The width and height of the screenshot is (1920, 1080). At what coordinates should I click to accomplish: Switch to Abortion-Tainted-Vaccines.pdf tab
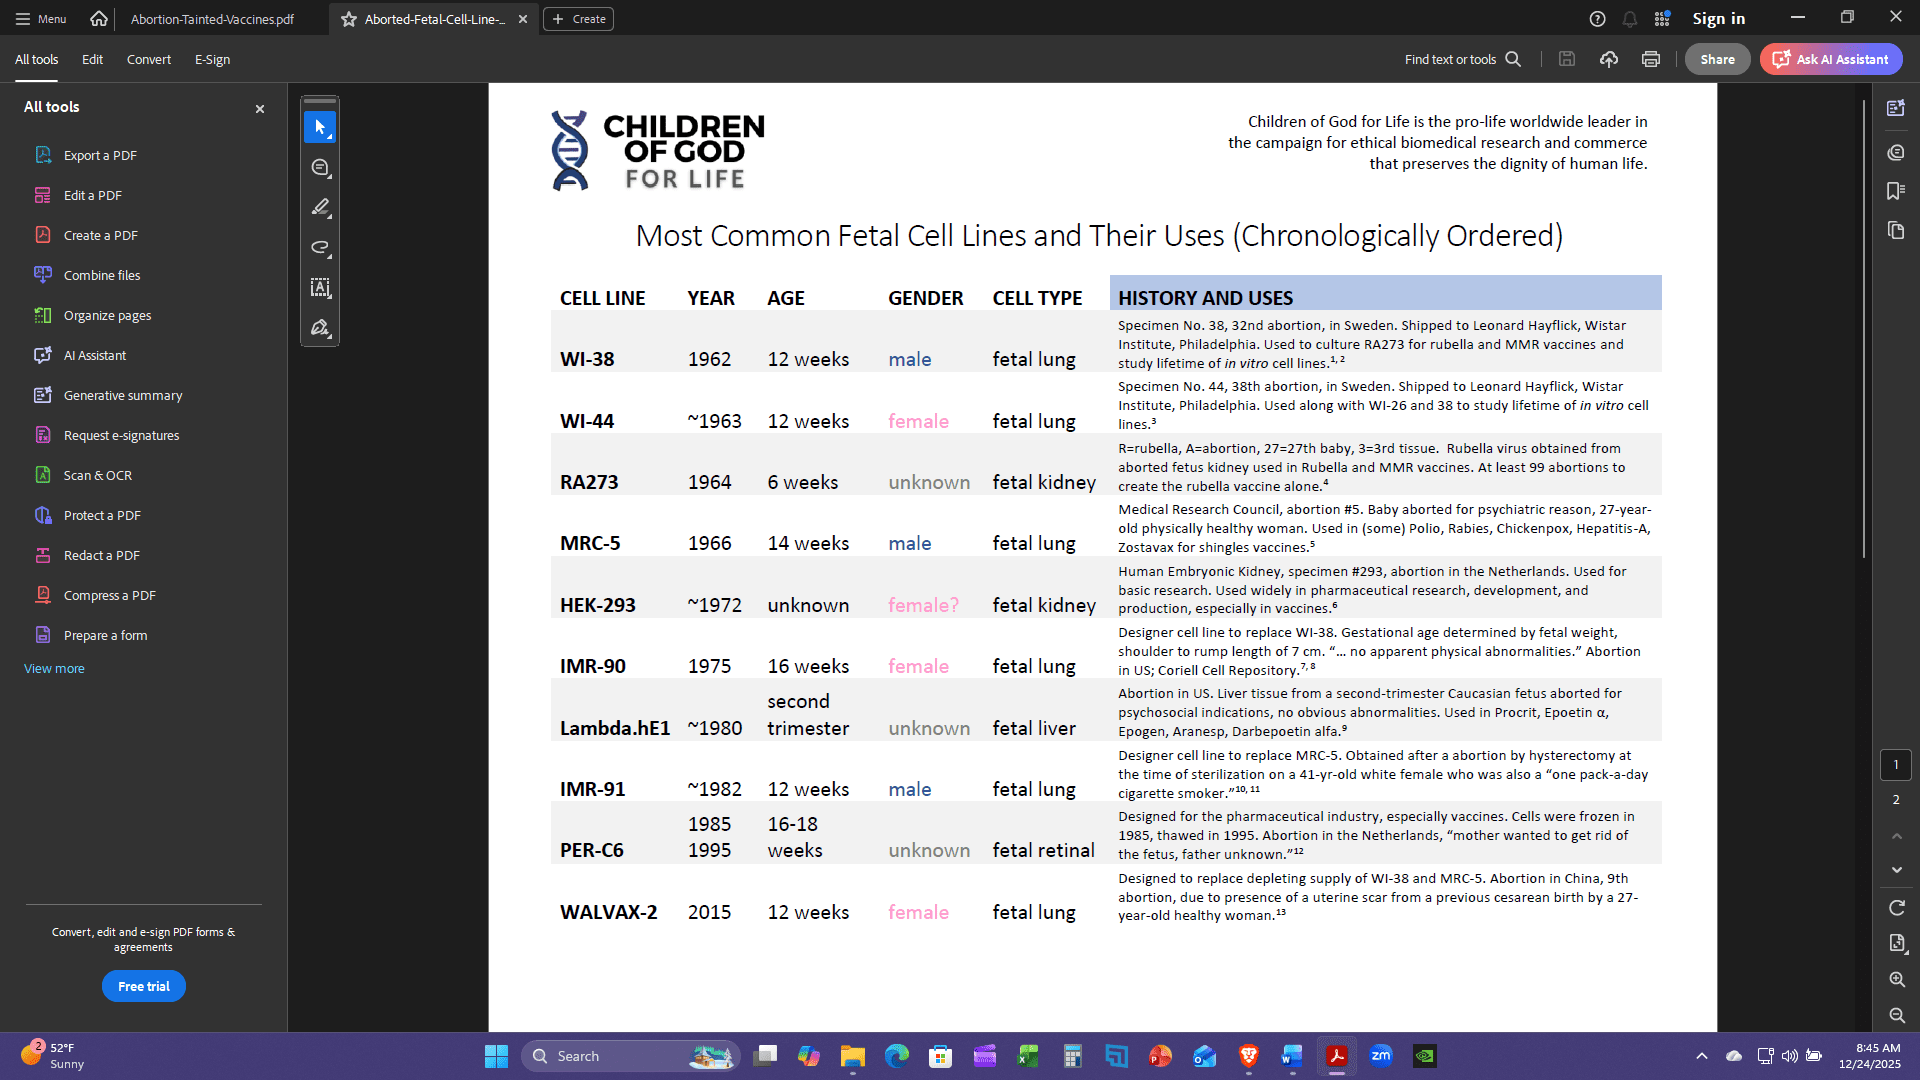click(x=212, y=19)
